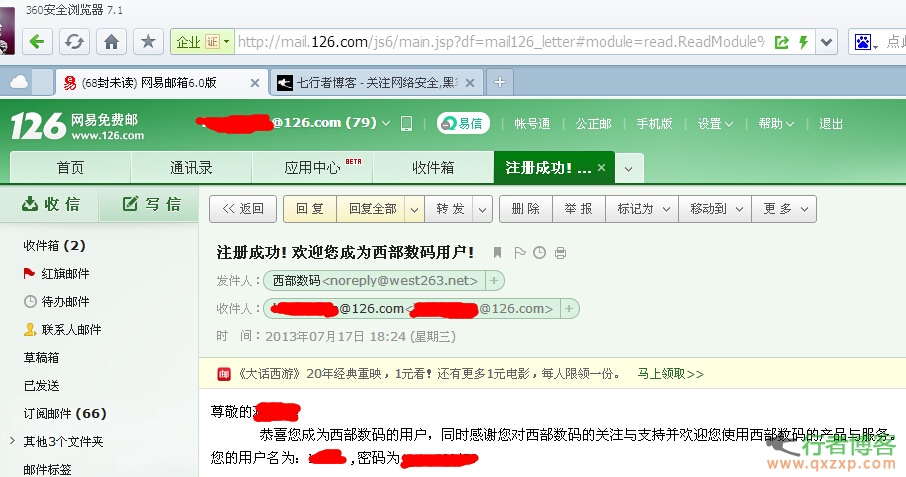This screenshot has width=906, height=477.
Task: Click the green lightning speed mode icon
Action: (803, 42)
